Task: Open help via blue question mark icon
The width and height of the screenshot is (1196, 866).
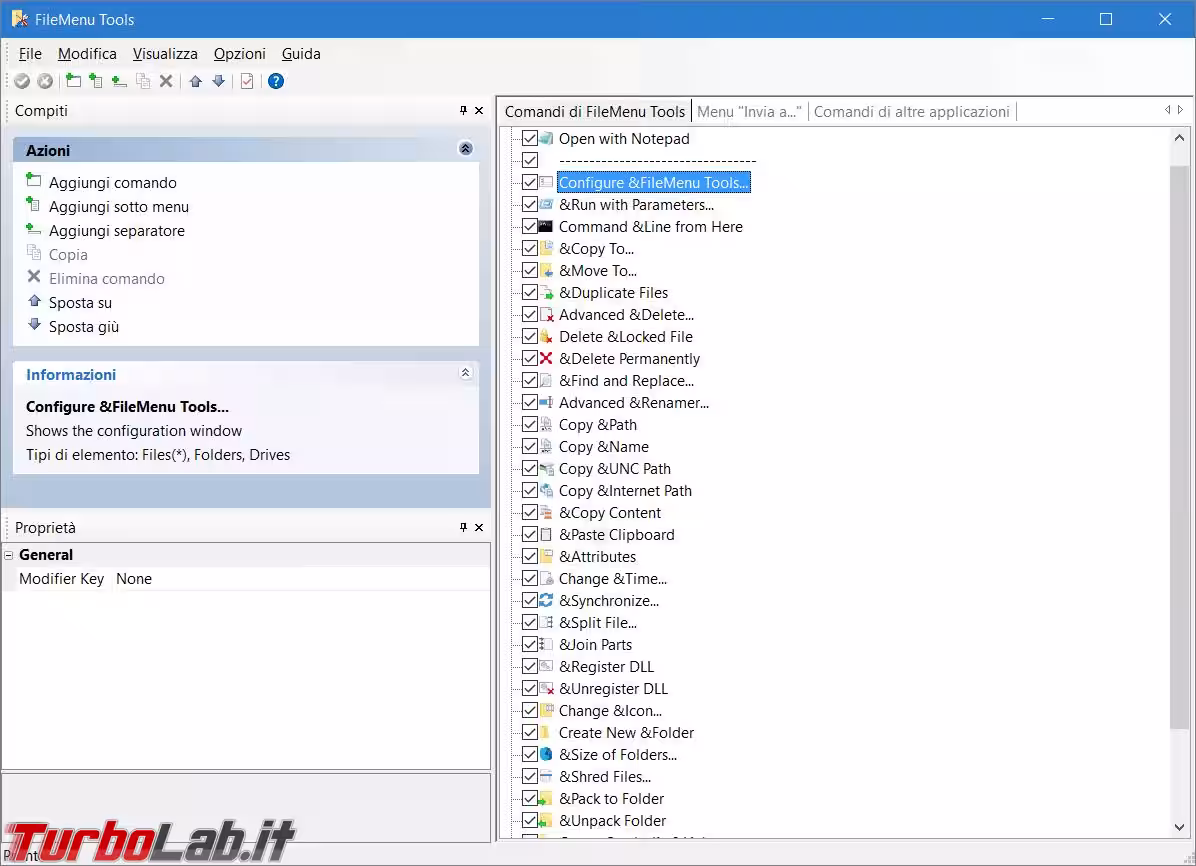Action: (276, 81)
